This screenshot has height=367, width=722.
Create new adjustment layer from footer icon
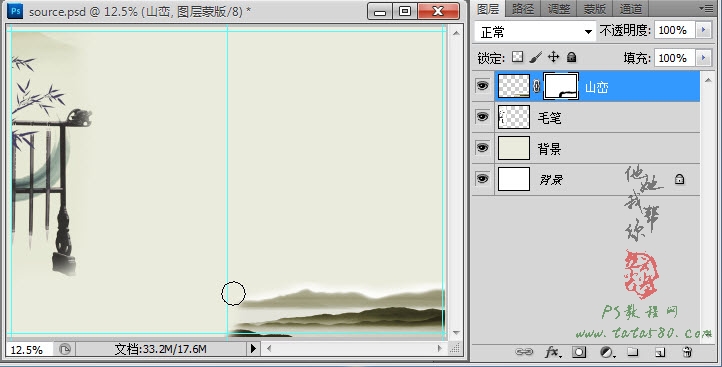pyautogui.click(x=607, y=352)
